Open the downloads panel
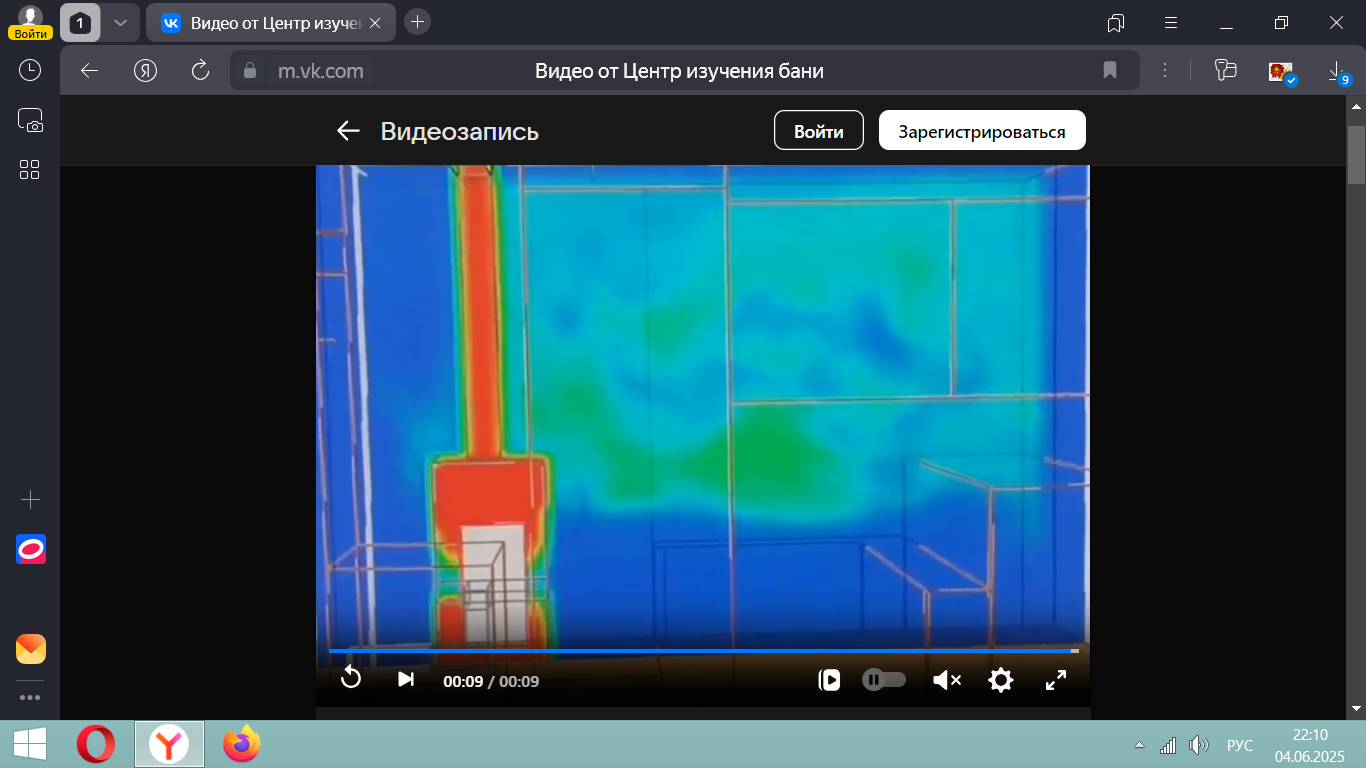The width and height of the screenshot is (1366, 768). (1336, 70)
